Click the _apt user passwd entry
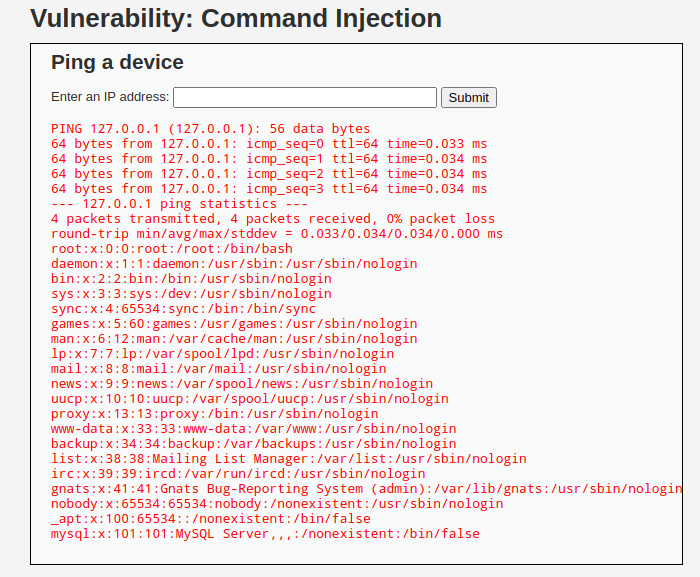700x577 pixels. (x=210, y=519)
